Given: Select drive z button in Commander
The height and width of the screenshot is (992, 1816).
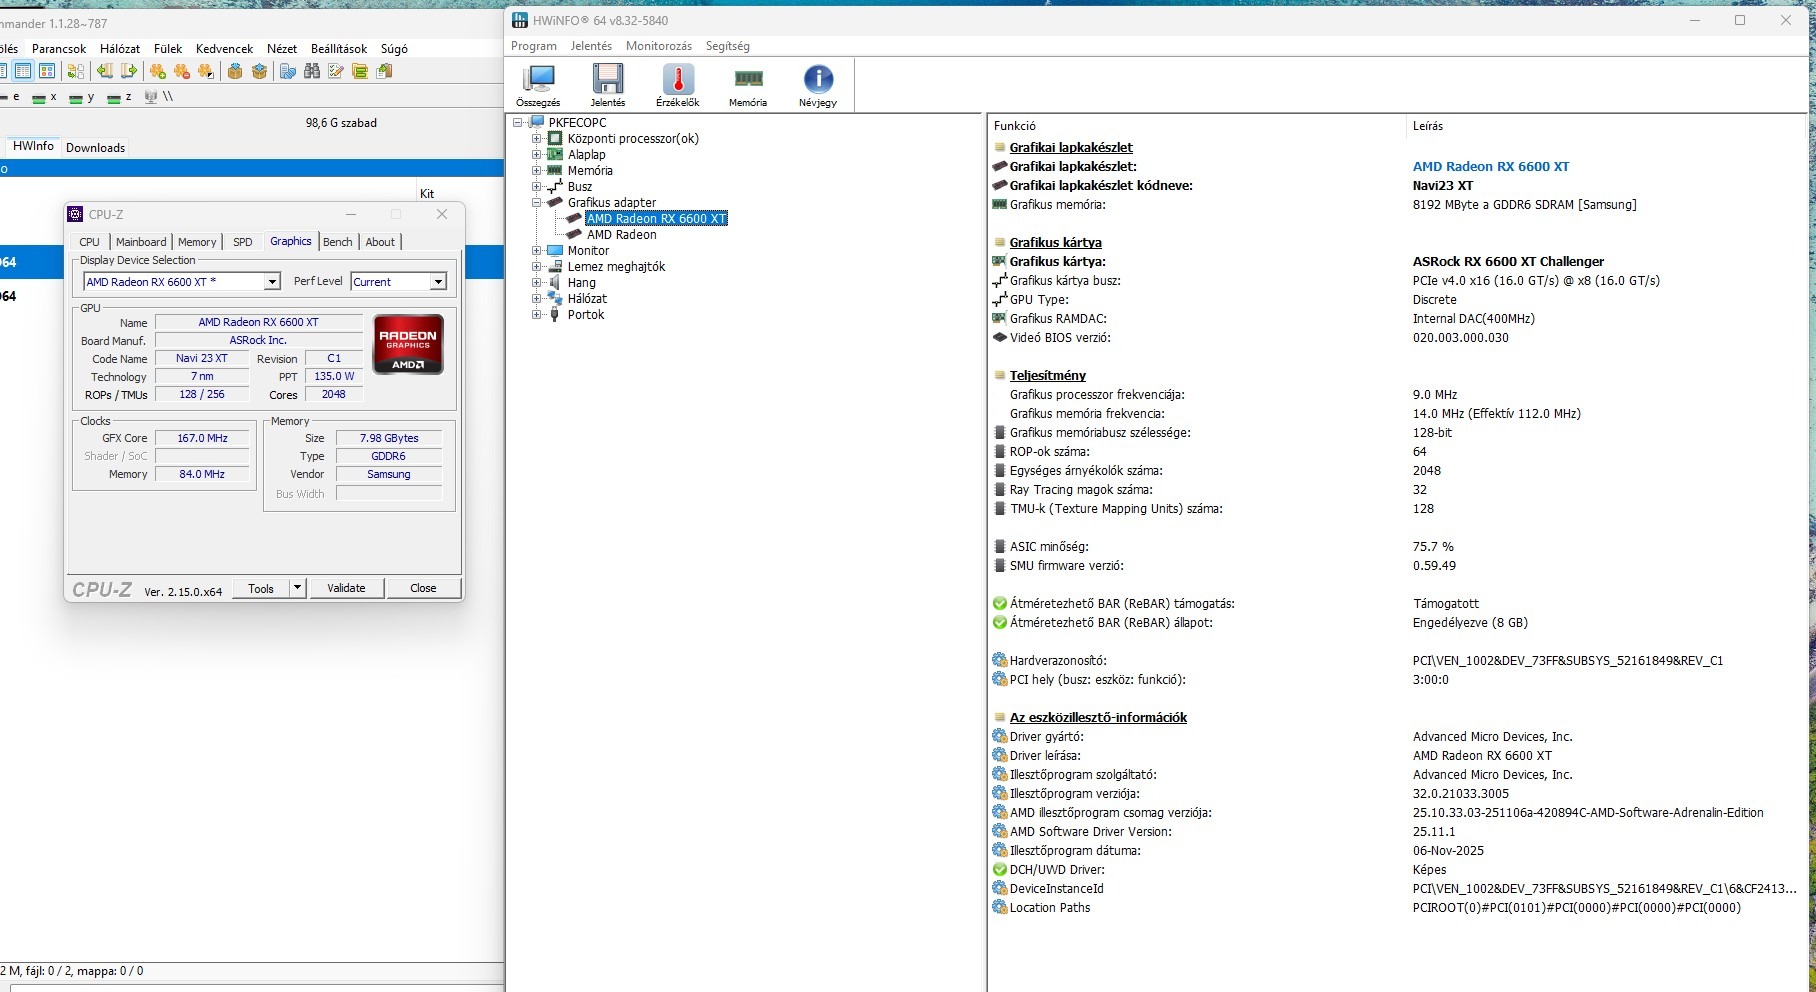Looking at the screenshot, I should click(x=120, y=97).
